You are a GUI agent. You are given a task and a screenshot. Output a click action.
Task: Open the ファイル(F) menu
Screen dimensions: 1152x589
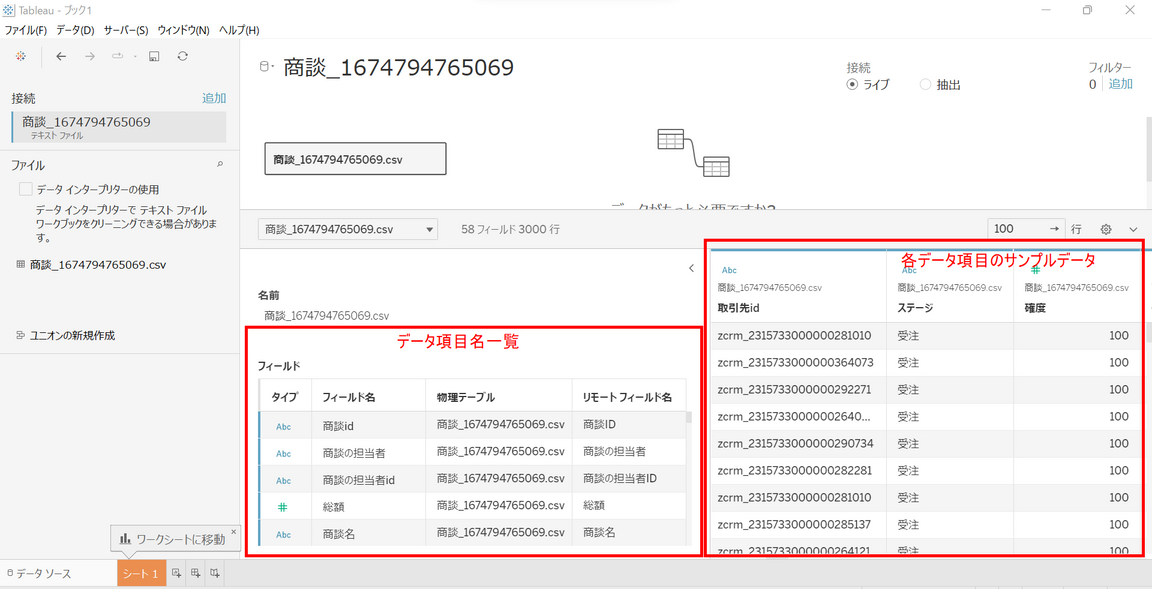point(26,30)
